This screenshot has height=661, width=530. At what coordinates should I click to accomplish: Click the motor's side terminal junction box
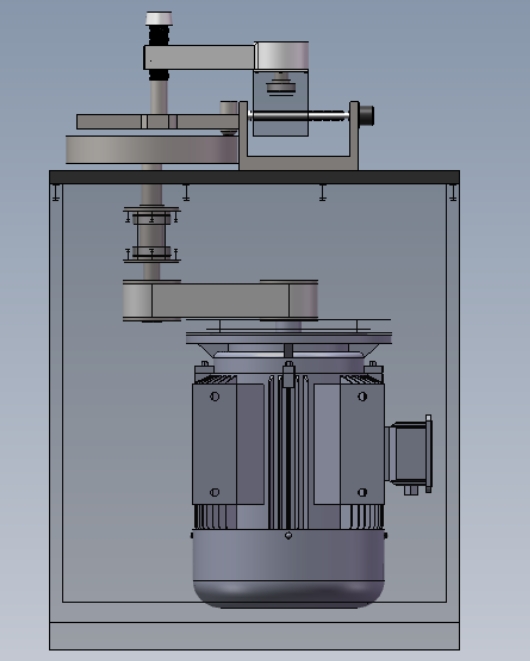tap(409, 453)
